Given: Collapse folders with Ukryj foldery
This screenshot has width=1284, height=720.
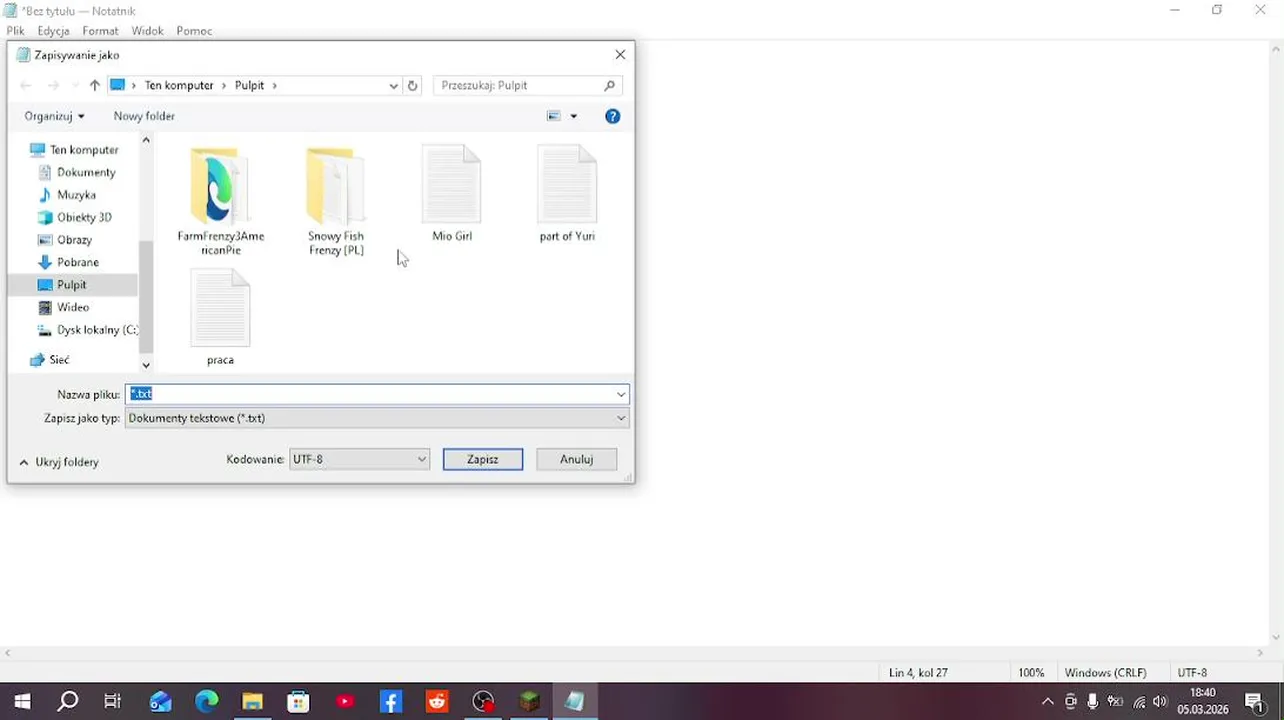Looking at the screenshot, I should click(58, 462).
